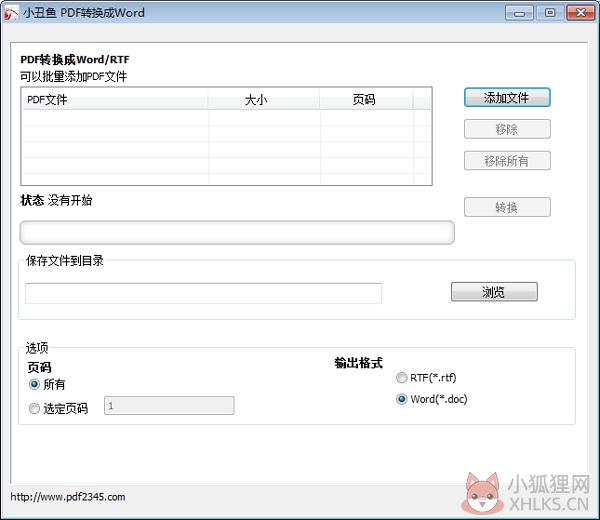Click the 移除 button

click(507, 129)
